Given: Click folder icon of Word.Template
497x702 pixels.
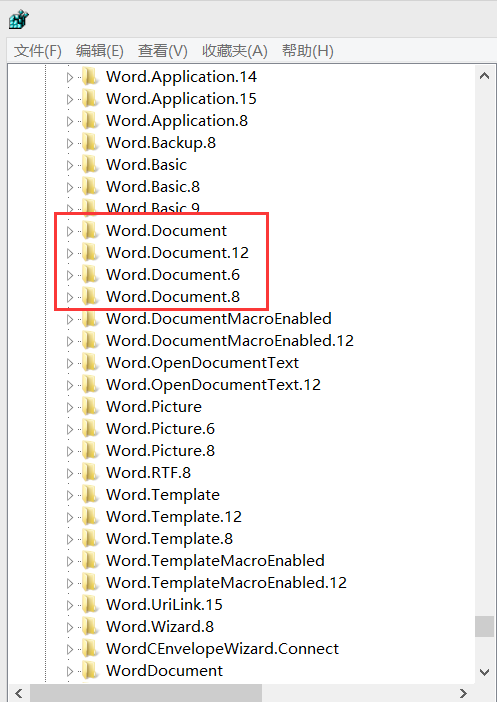Looking at the screenshot, I should coord(90,494).
